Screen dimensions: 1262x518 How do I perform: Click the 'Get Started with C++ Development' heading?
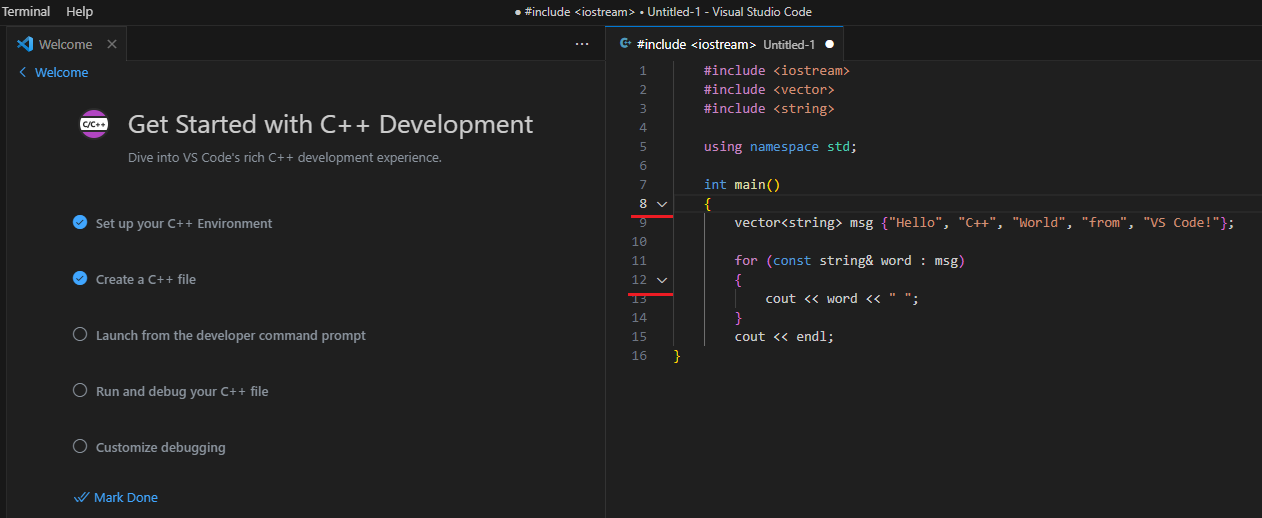coord(330,124)
